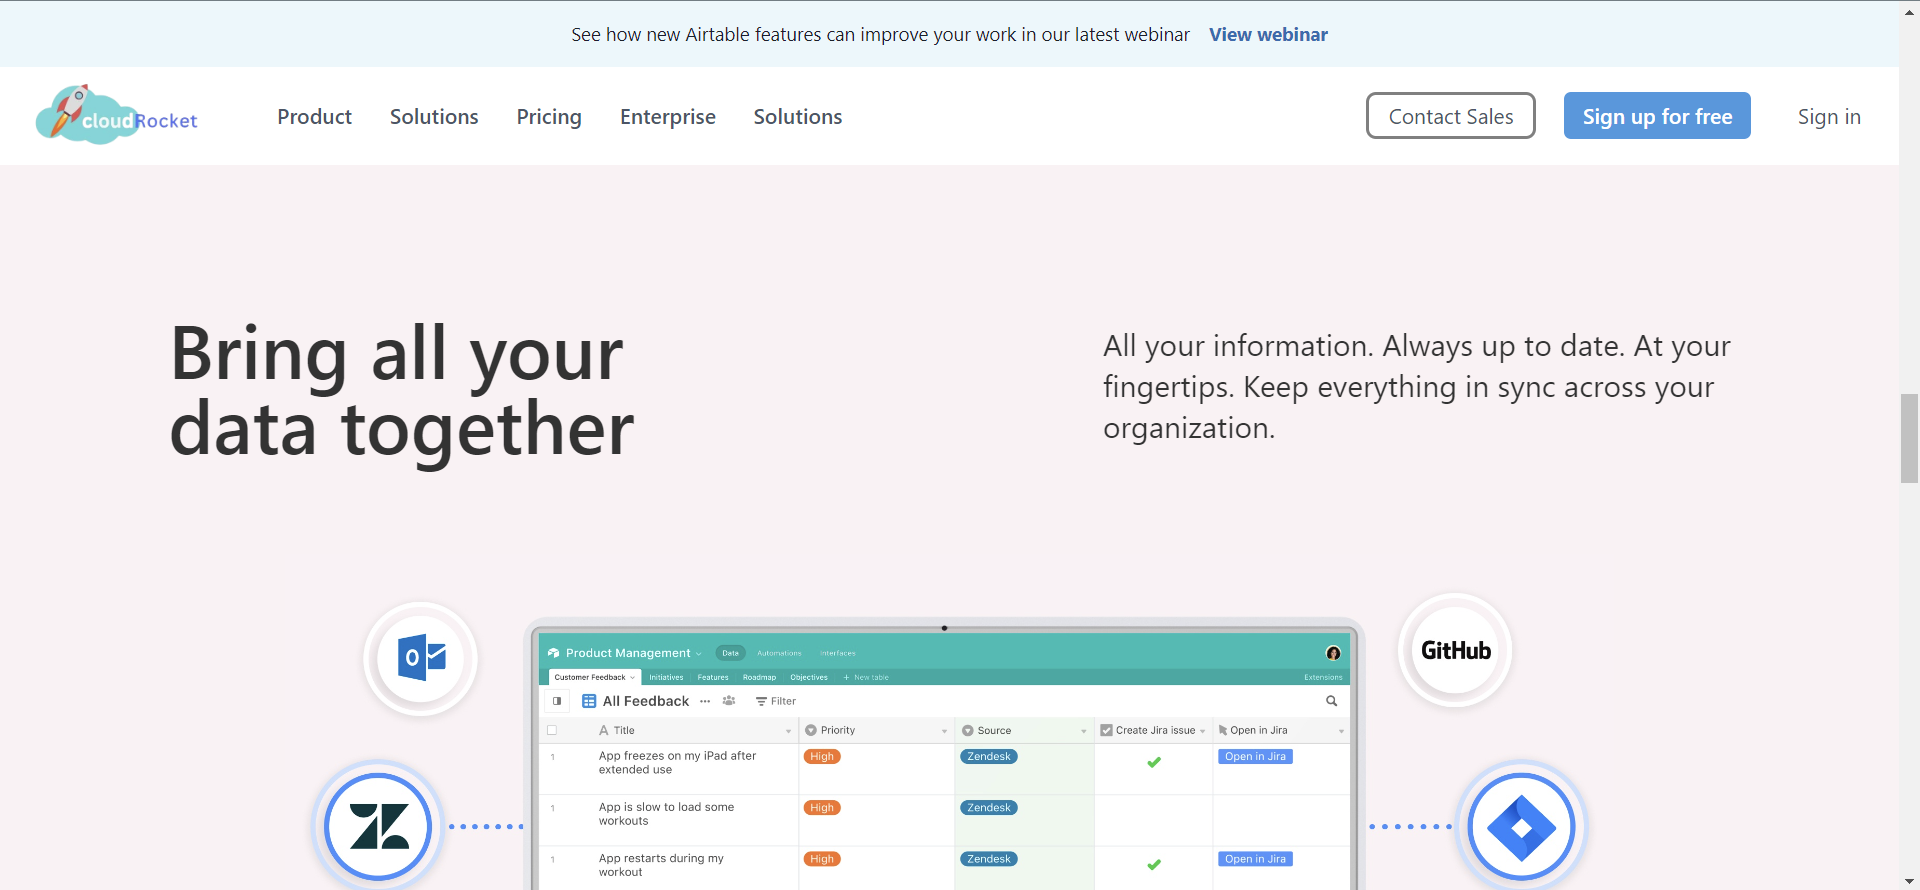Open the Pricing menu item
This screenshot has width=1920, height=890.
[x=549, y=117]
